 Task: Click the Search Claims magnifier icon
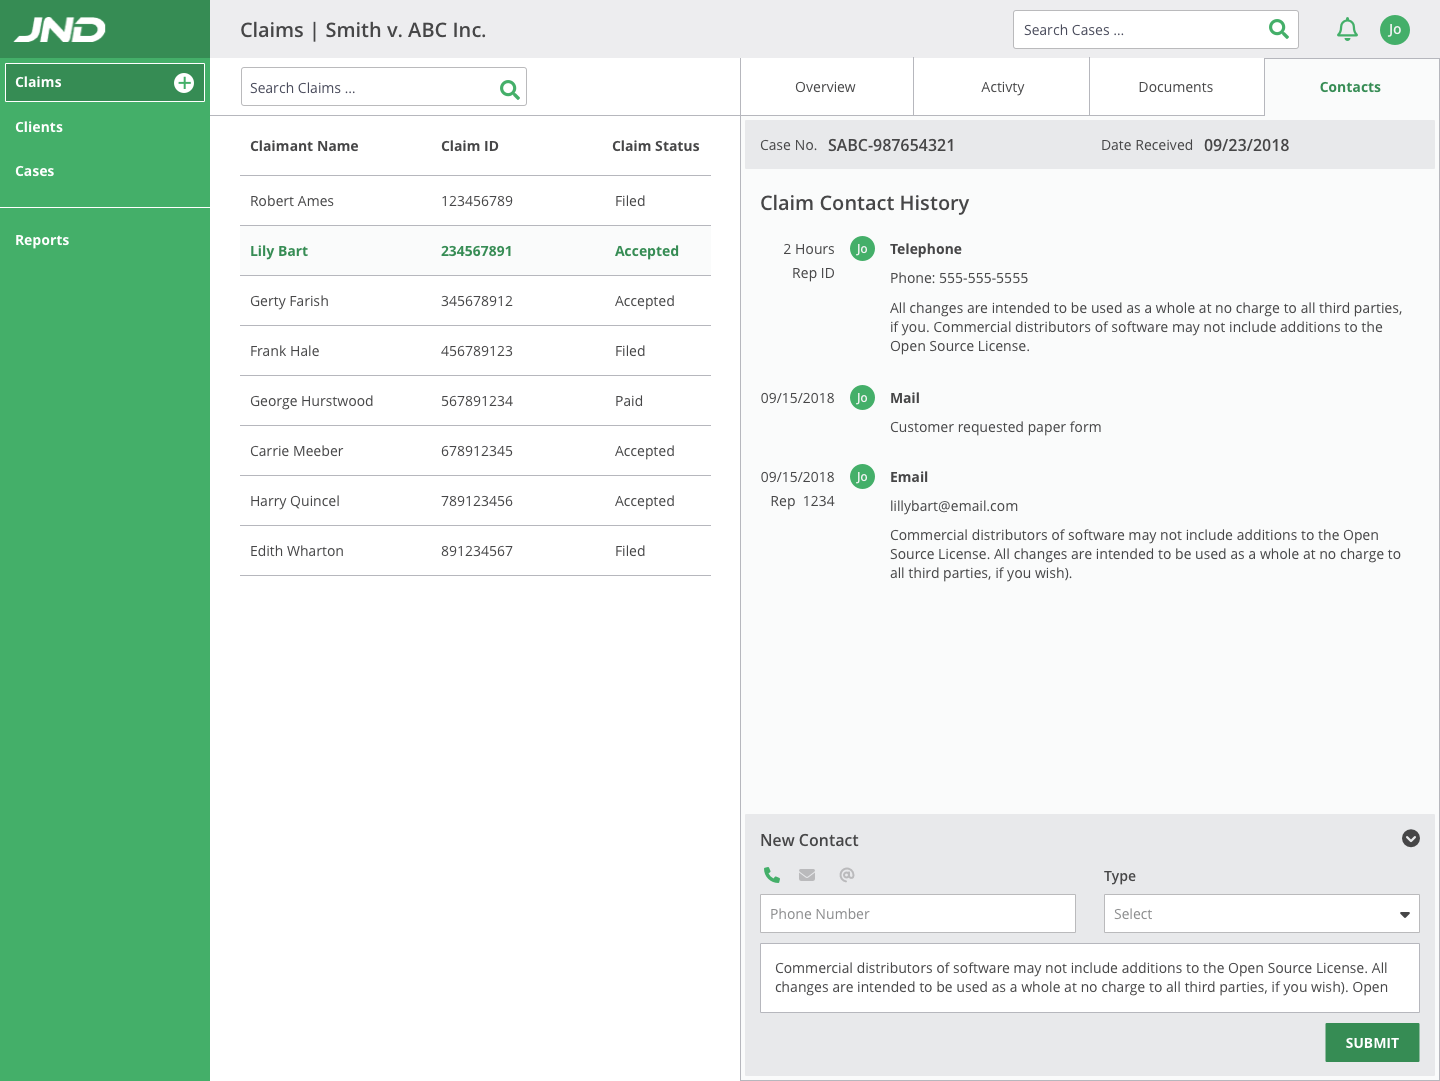tap(509, 89)
